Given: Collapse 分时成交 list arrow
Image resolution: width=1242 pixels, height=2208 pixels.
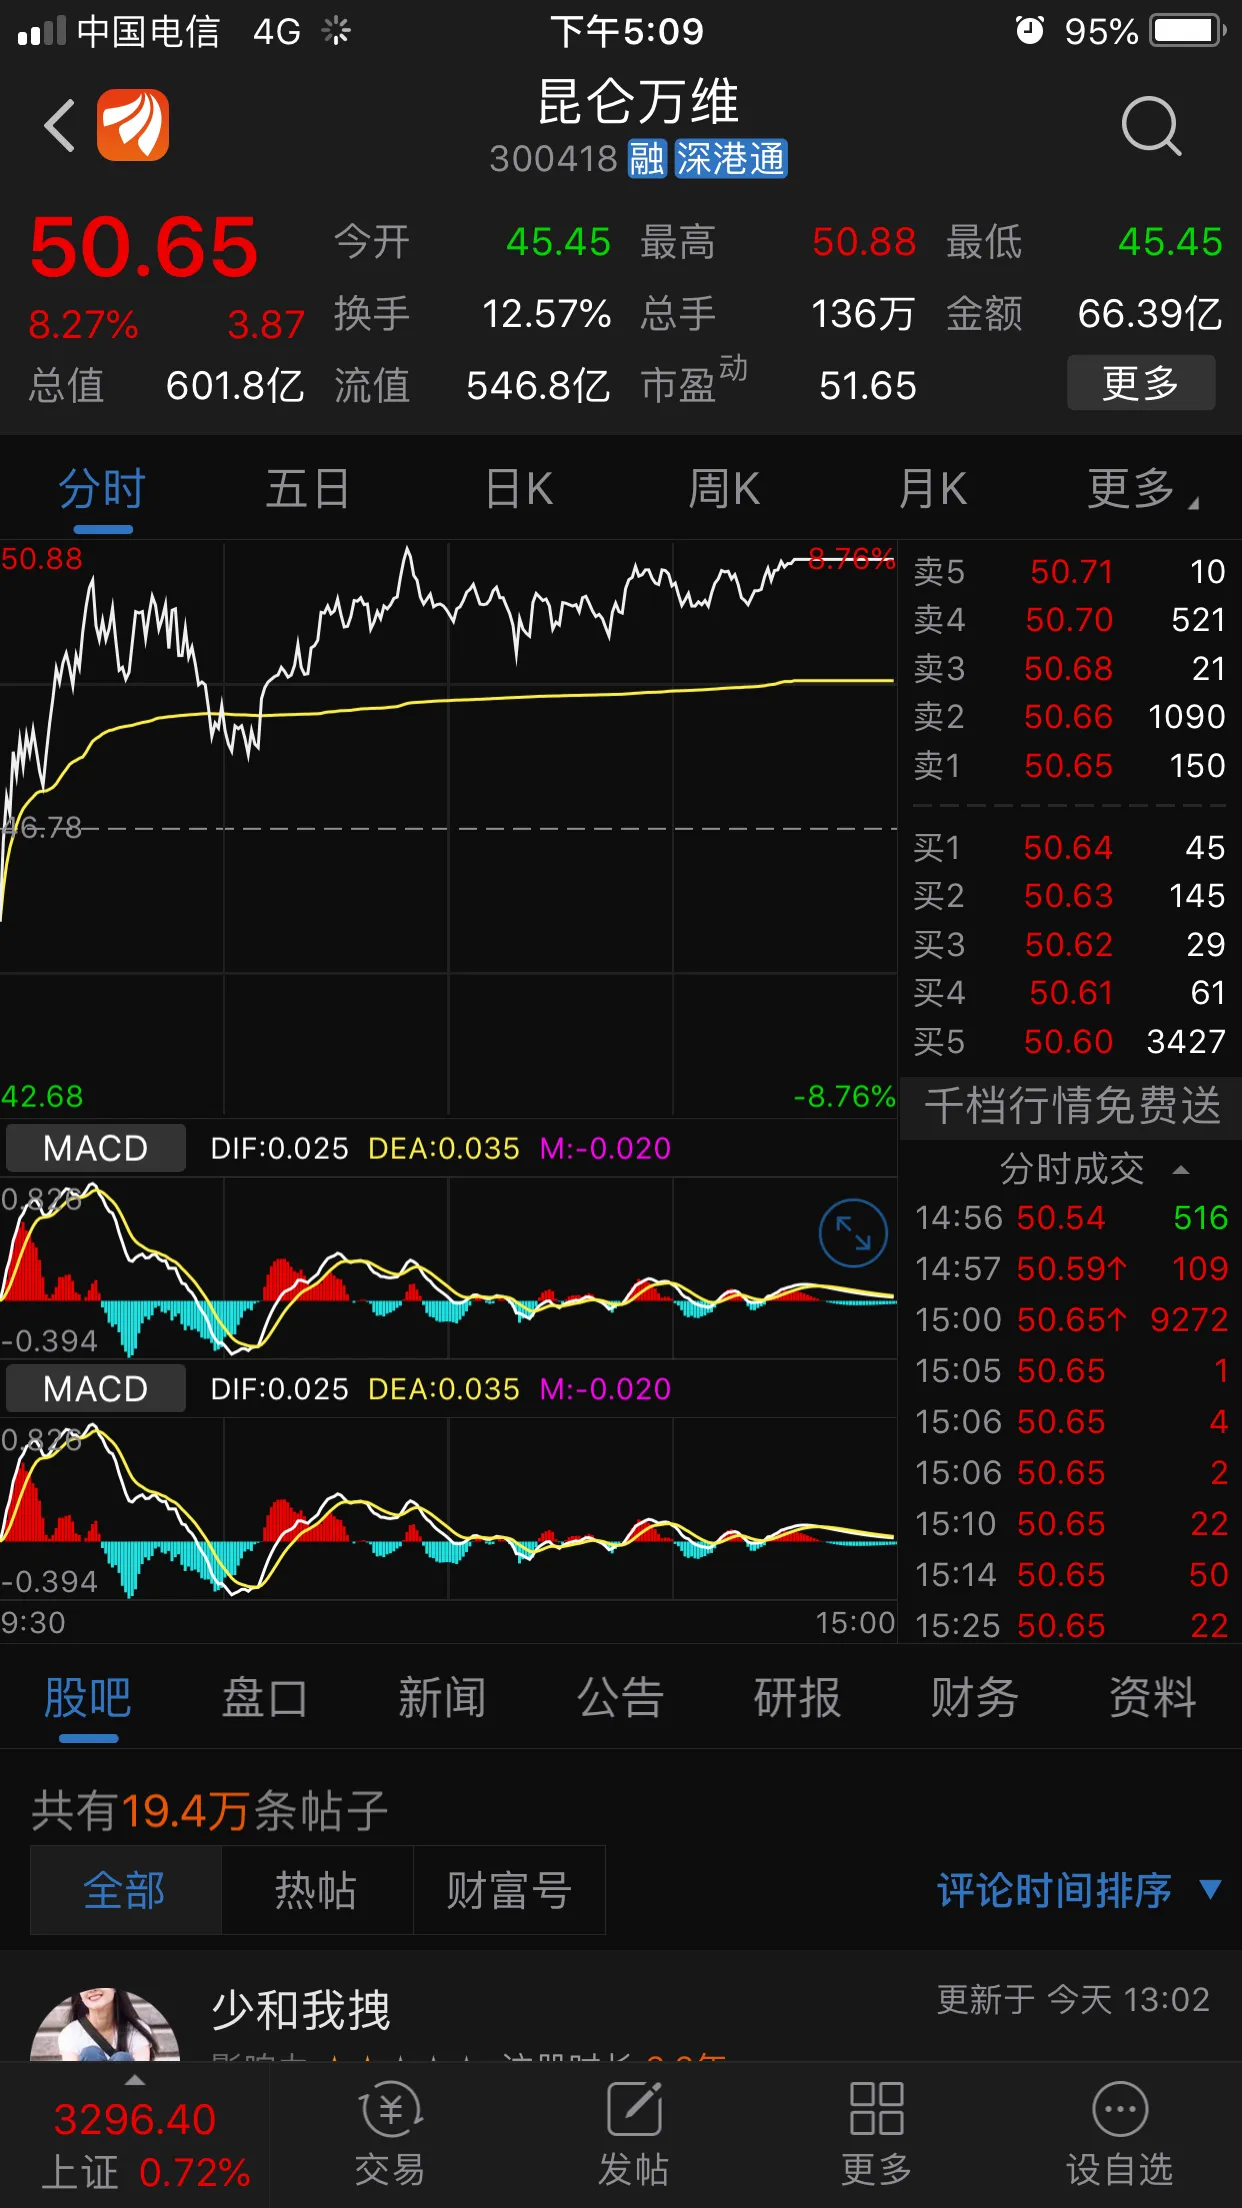Looking at the screenshot, I should click(1181, 1169).
